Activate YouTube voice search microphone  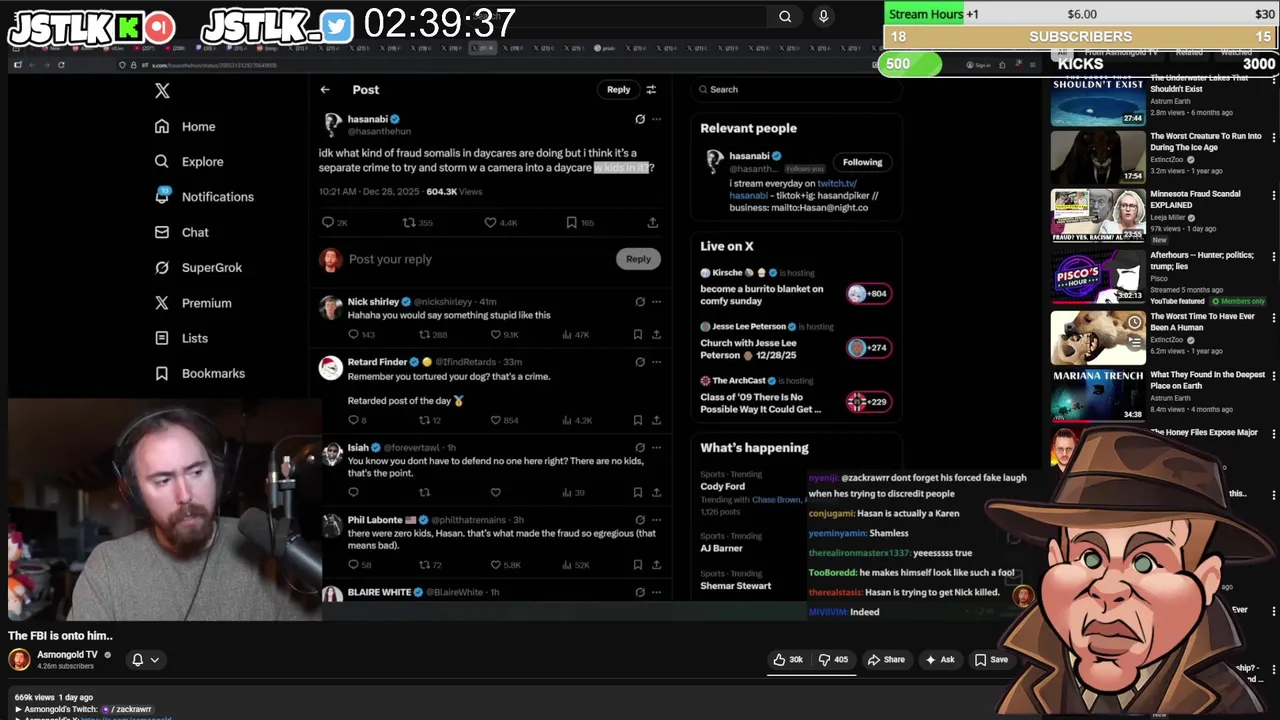823,16
